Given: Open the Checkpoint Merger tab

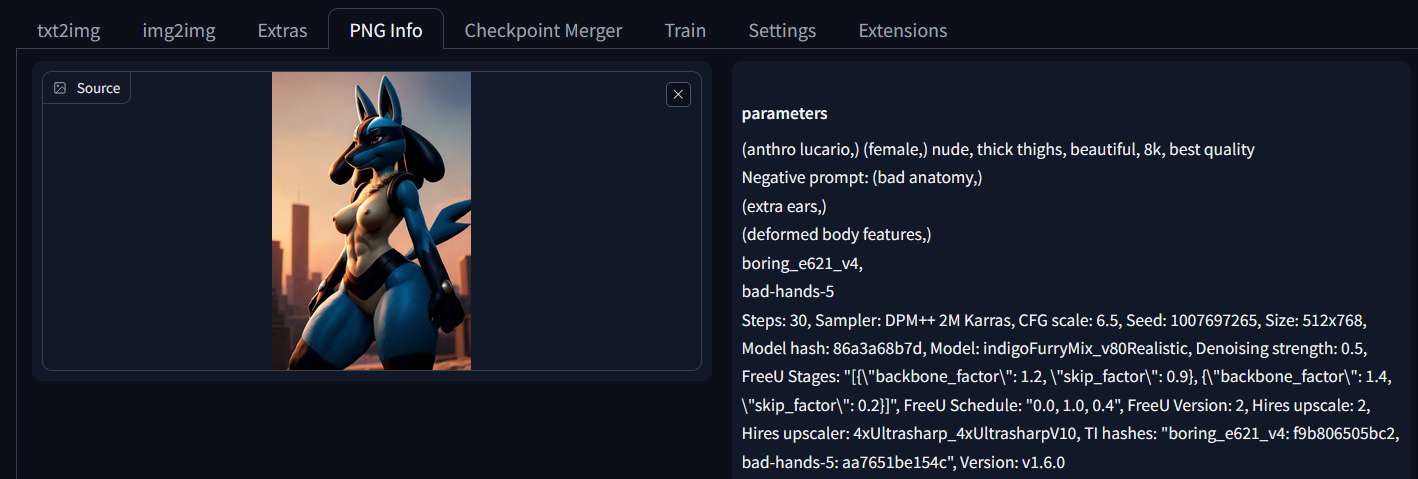Looking at the screenshot, I should click(543, 30).
